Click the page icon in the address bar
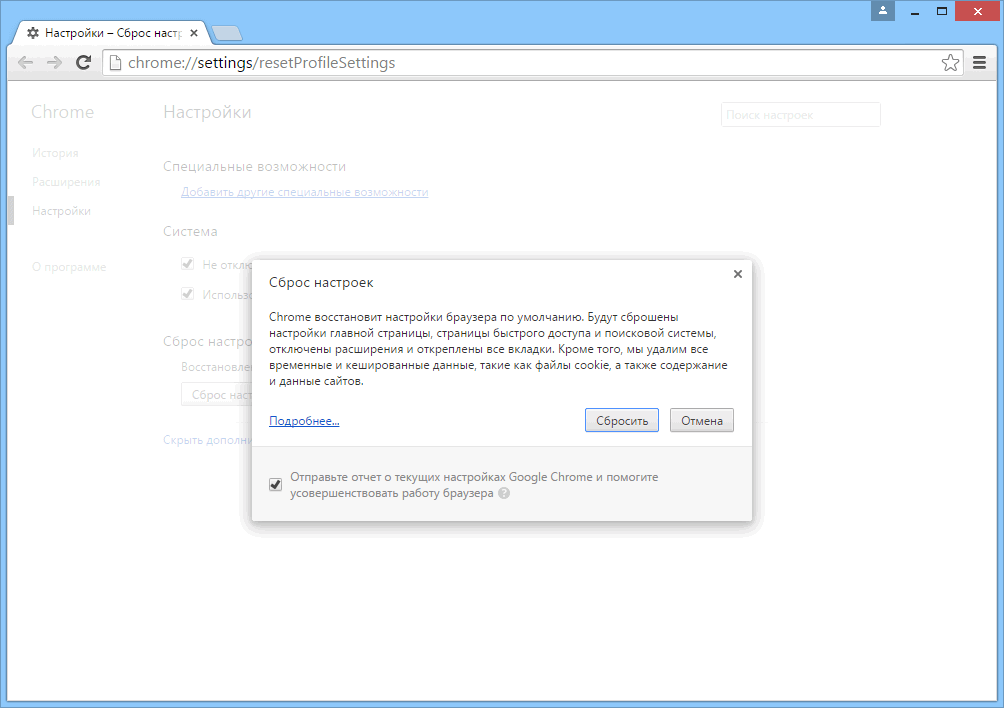 (x=115, y=63)
